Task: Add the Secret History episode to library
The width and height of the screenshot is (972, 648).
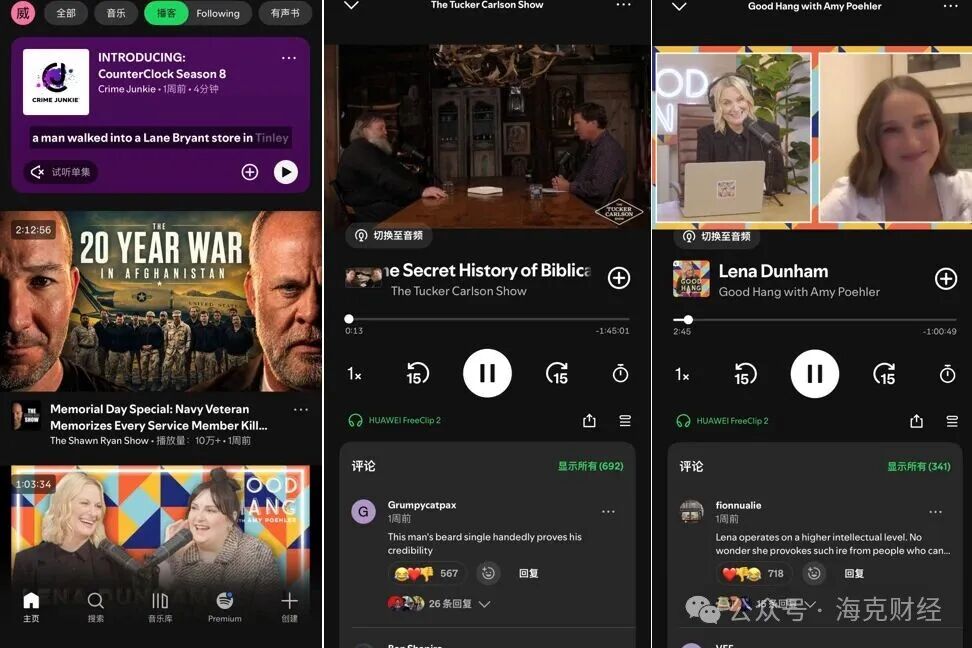Action: pos(619,278)
